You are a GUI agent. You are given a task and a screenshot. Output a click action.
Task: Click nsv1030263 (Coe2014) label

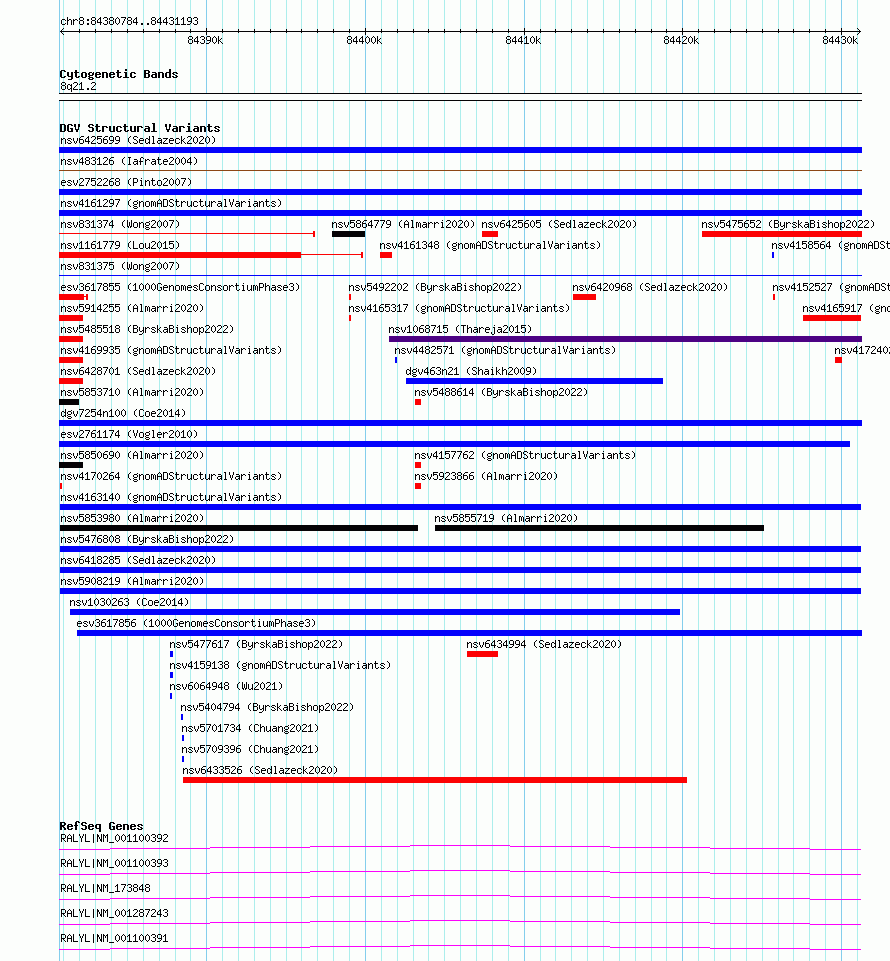[129, 602]
